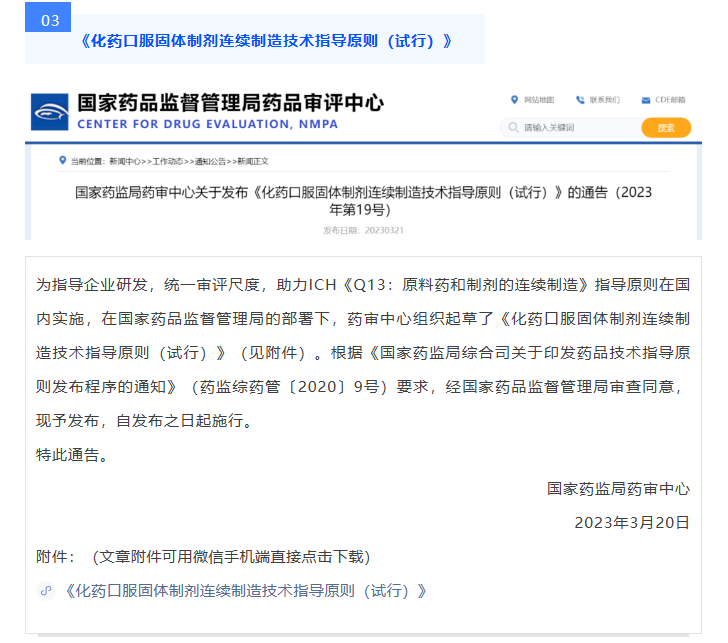Image resolution: width=728 pixels, height=643 pixels.
Task: Go to 工作动态 in the breadcrumb
Action: click(167, 161)
